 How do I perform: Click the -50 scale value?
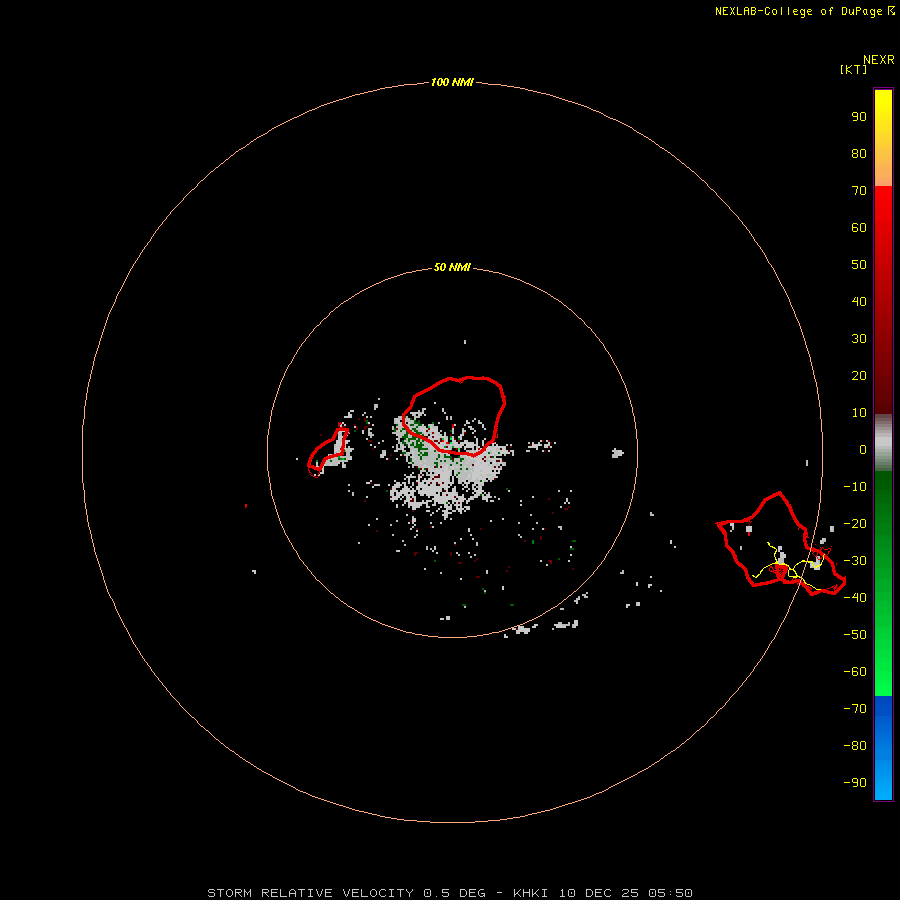pos(855,635)
